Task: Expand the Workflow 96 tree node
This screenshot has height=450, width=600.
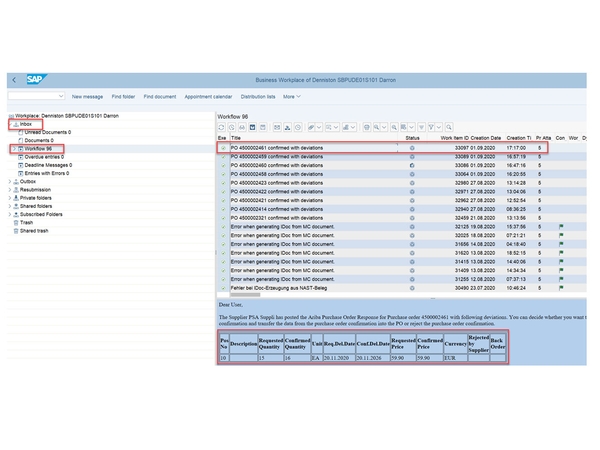Action: pos(11,148)
